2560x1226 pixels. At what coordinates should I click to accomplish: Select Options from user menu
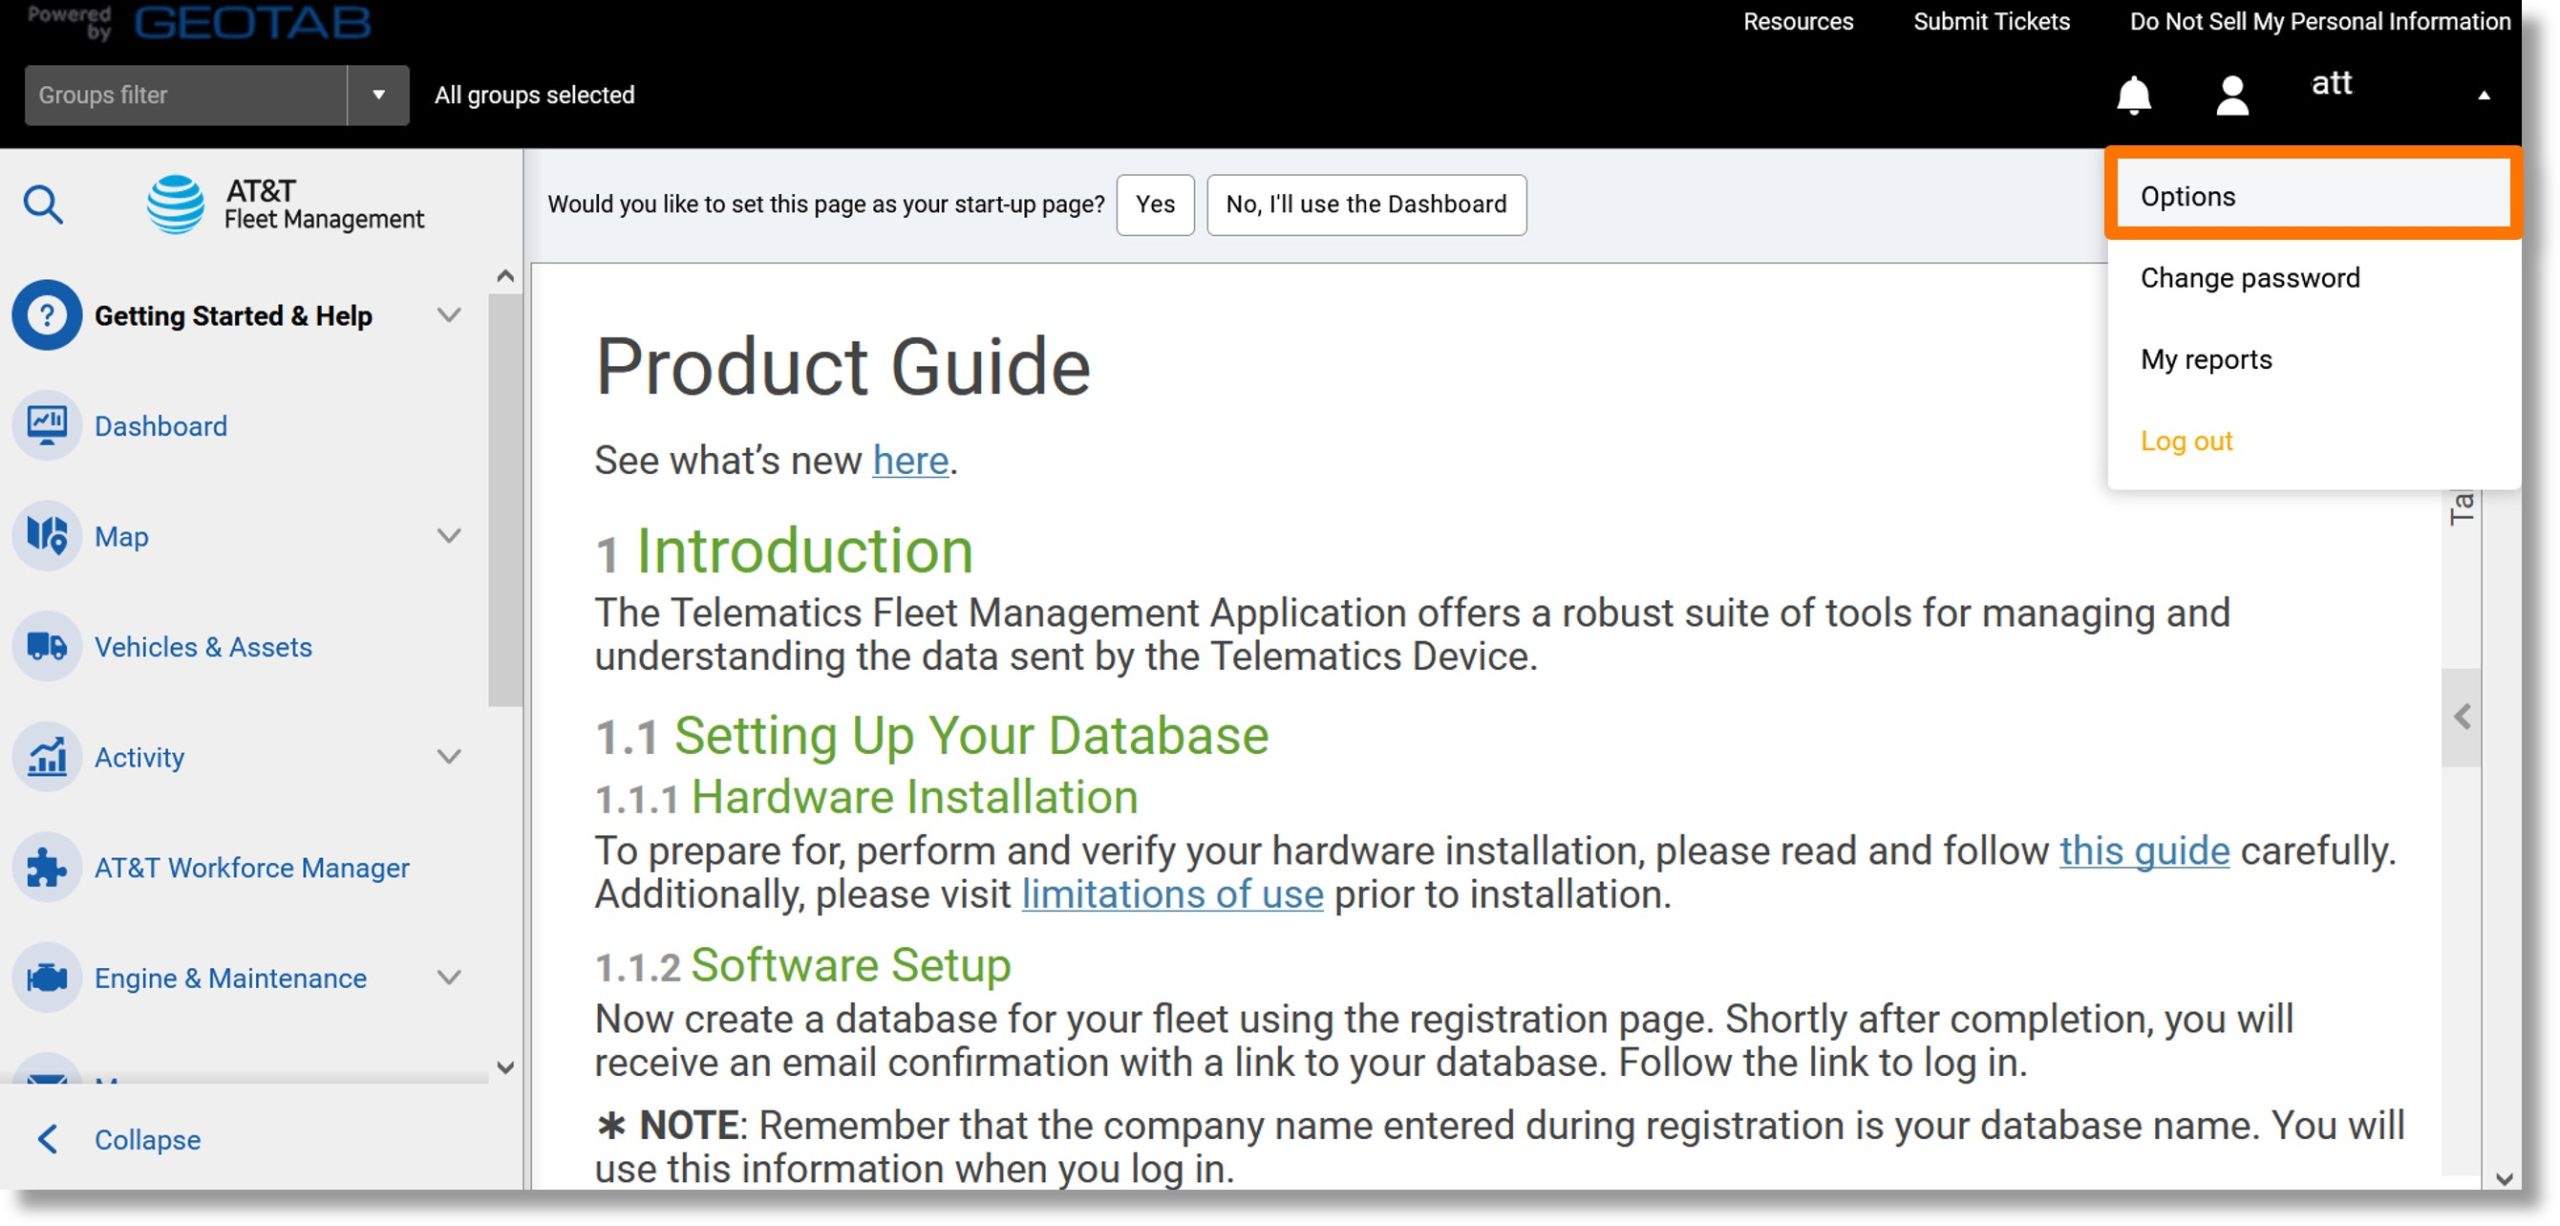(x=2313, y=196)
